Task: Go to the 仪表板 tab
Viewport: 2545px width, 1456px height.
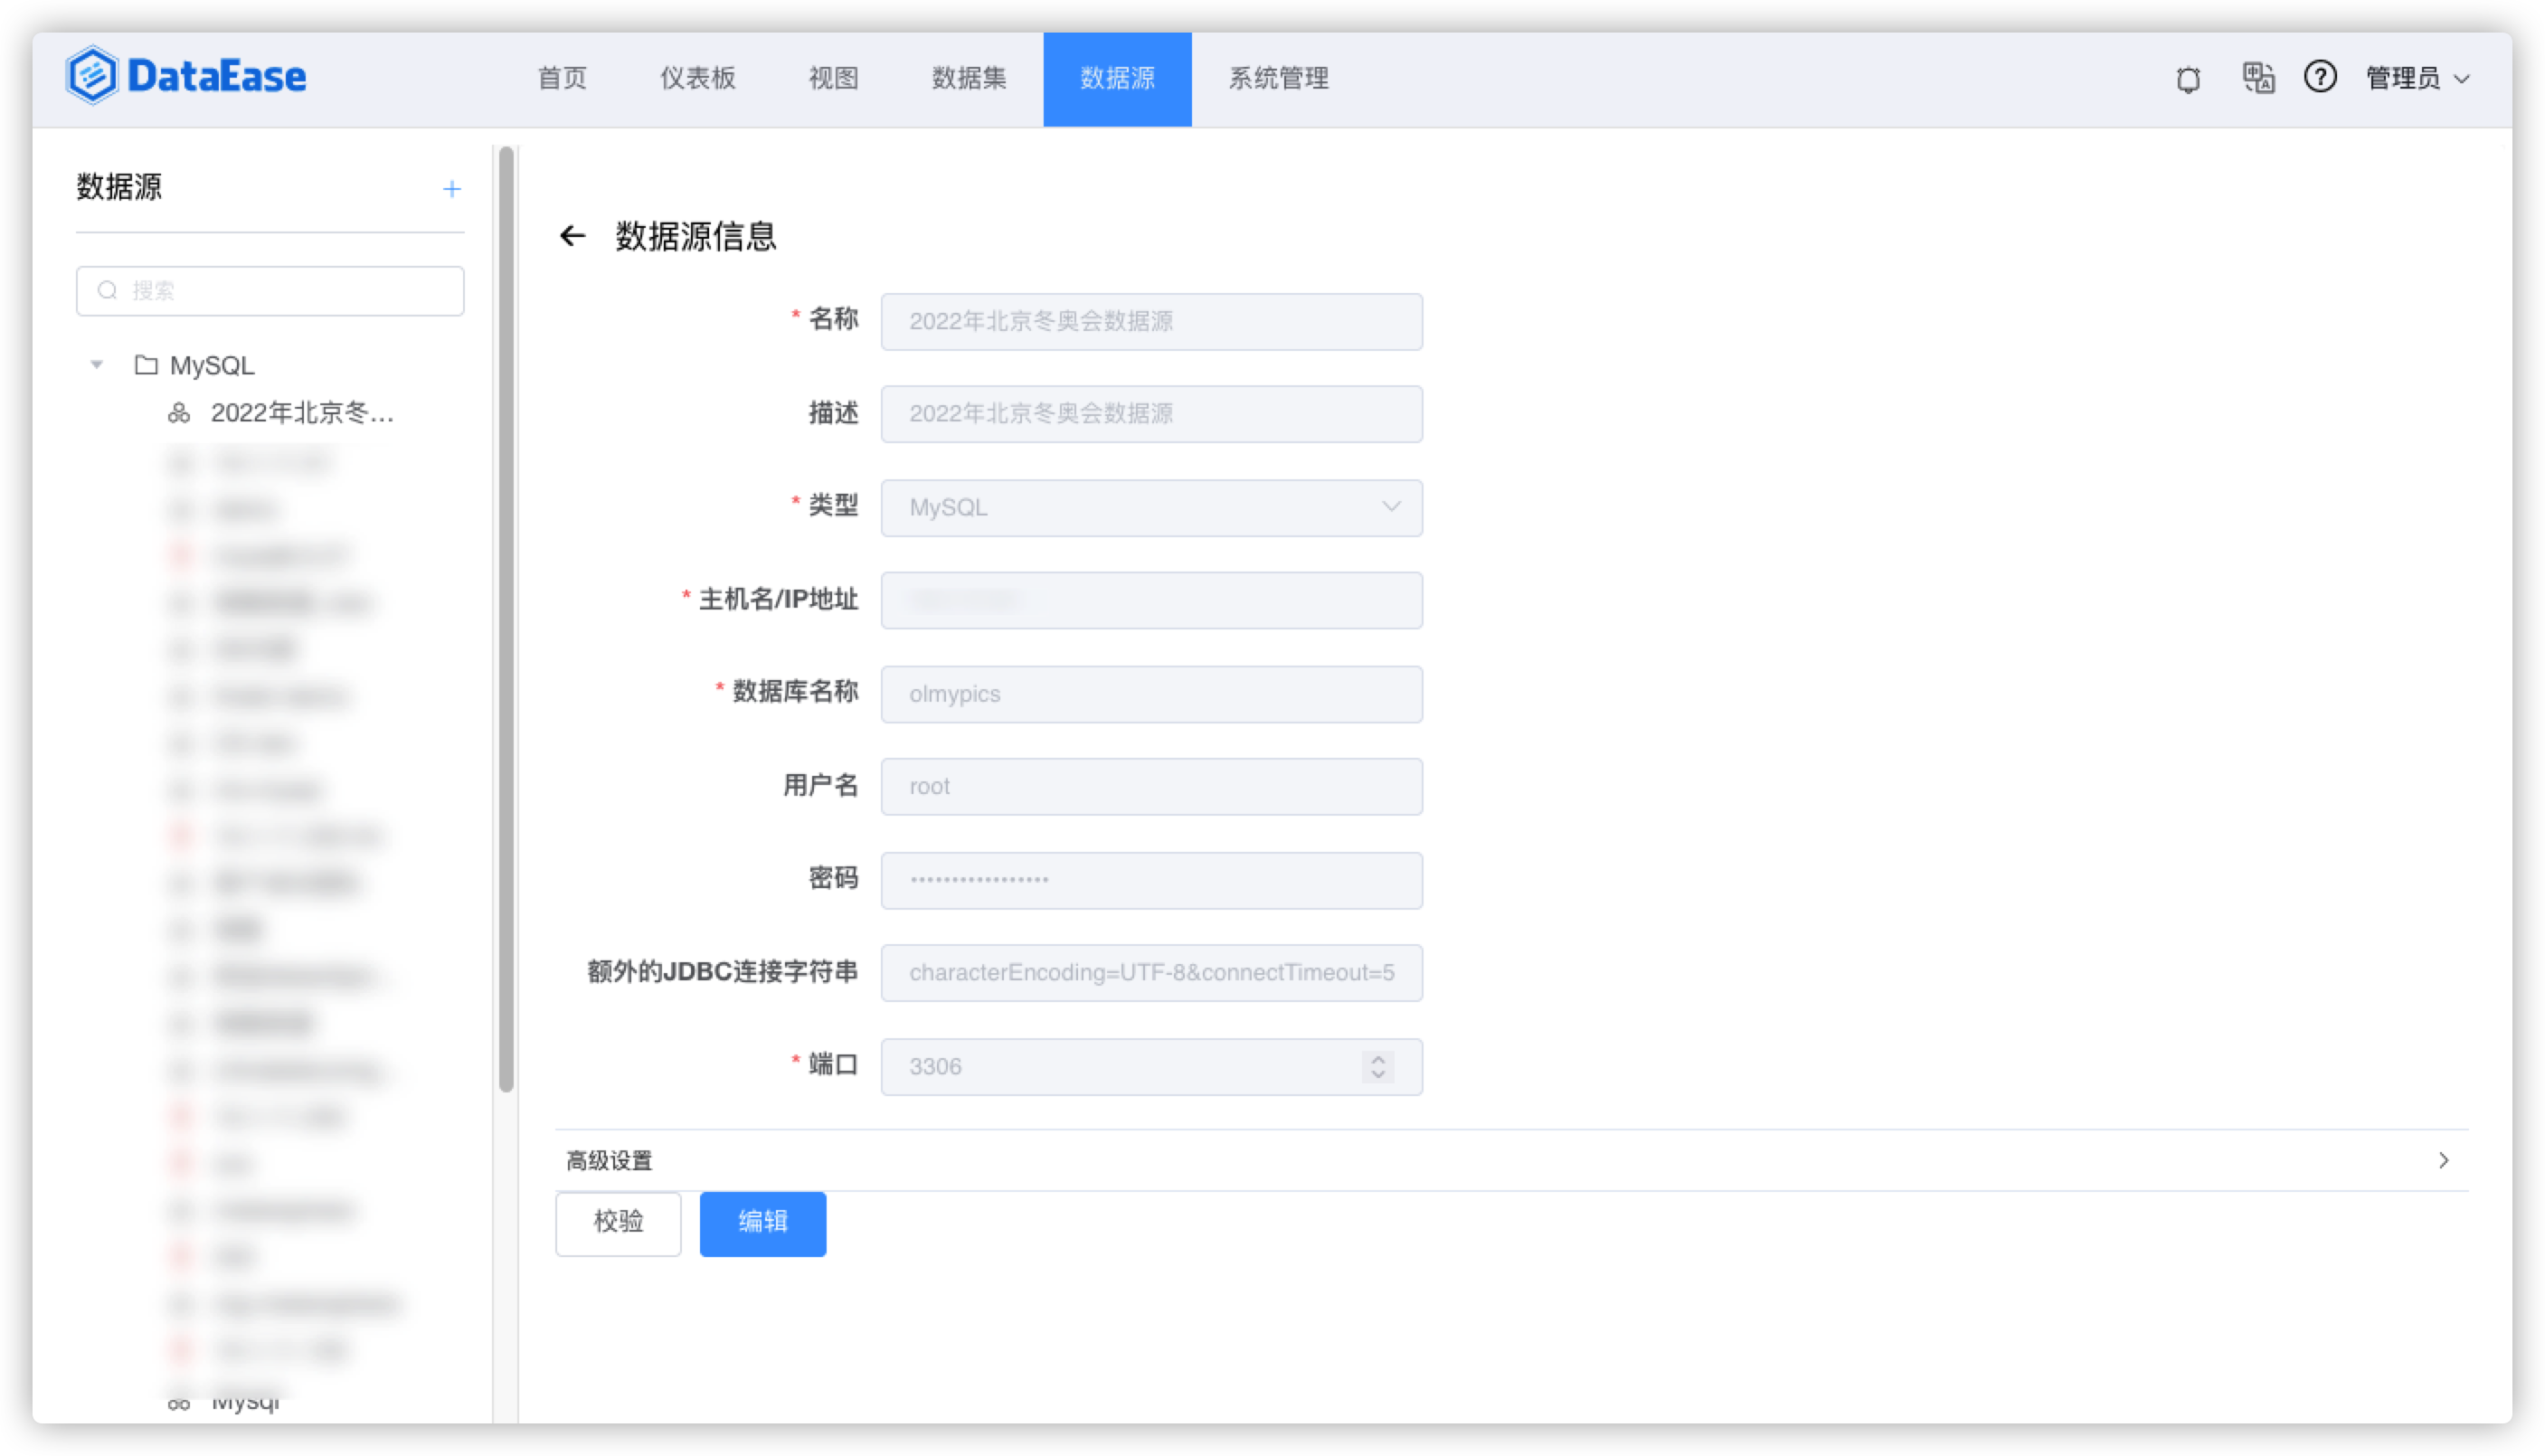Action: pos(697,79)
